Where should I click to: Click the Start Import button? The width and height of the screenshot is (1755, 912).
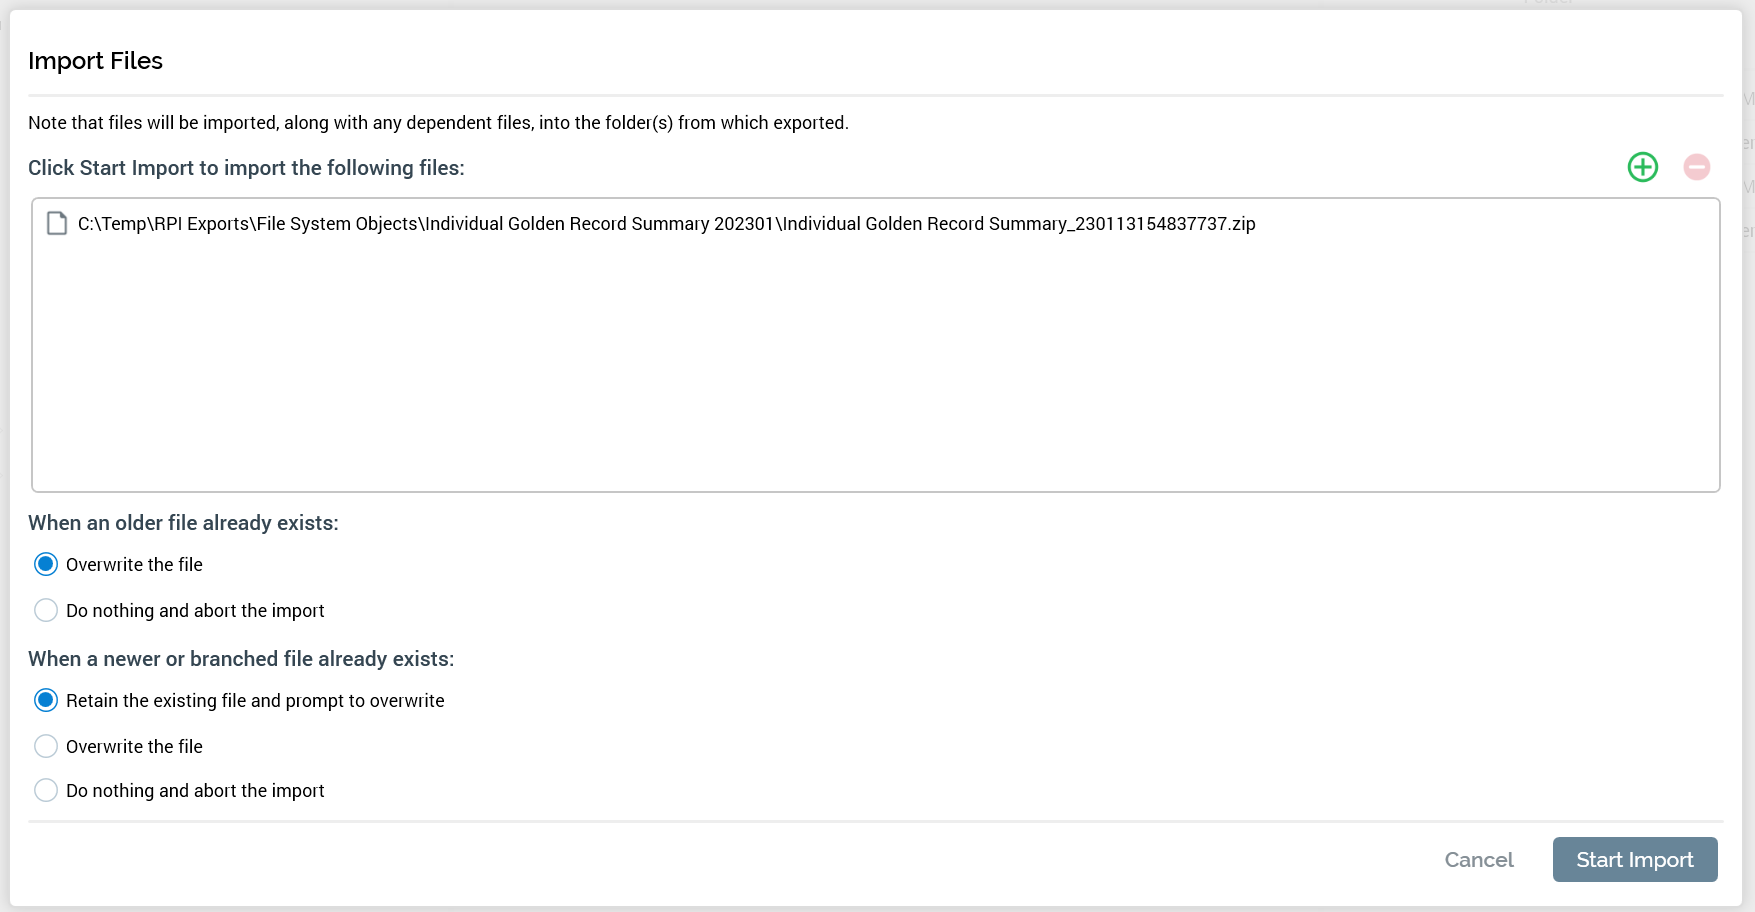pyautogui.click(x=1634, y=859)
